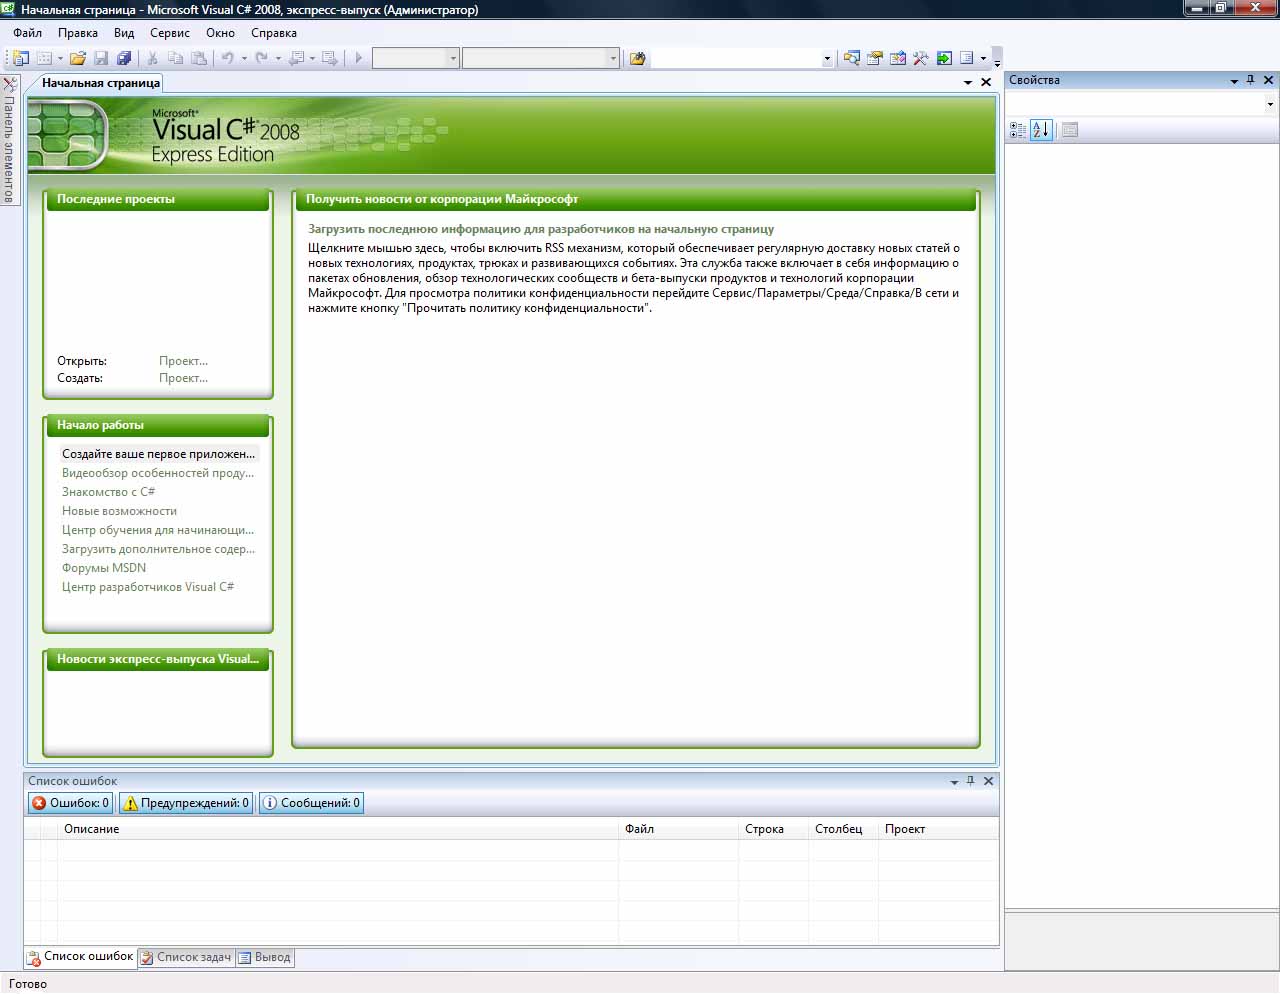Image resolution: width=1280 pixels, height=994 pixels.
Task: Open the Центр разработчиков Visual C# link
Action: (x=148, y=587)
